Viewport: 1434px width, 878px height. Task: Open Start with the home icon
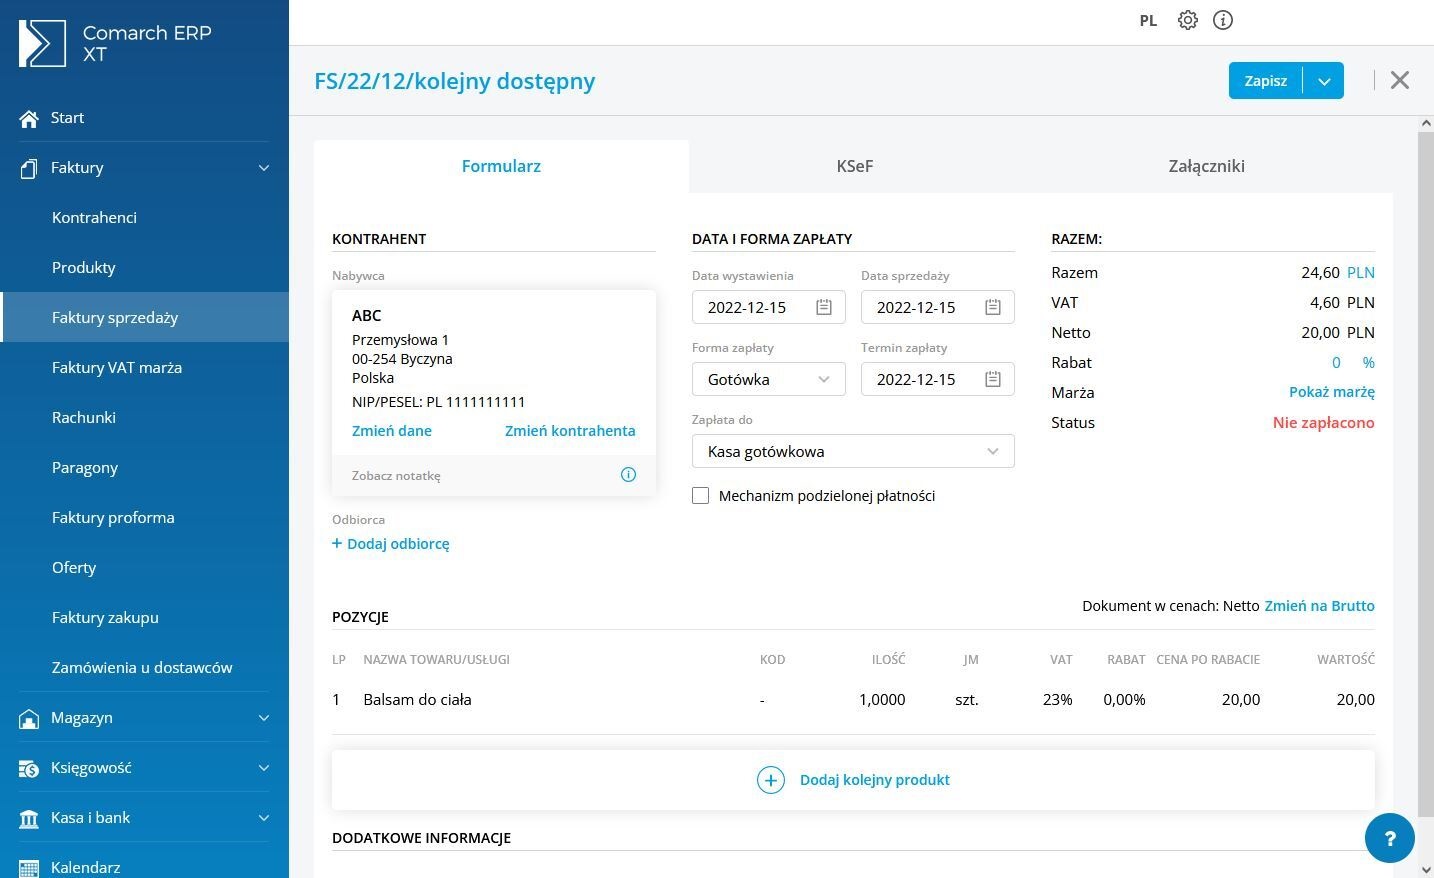point(29,118)
